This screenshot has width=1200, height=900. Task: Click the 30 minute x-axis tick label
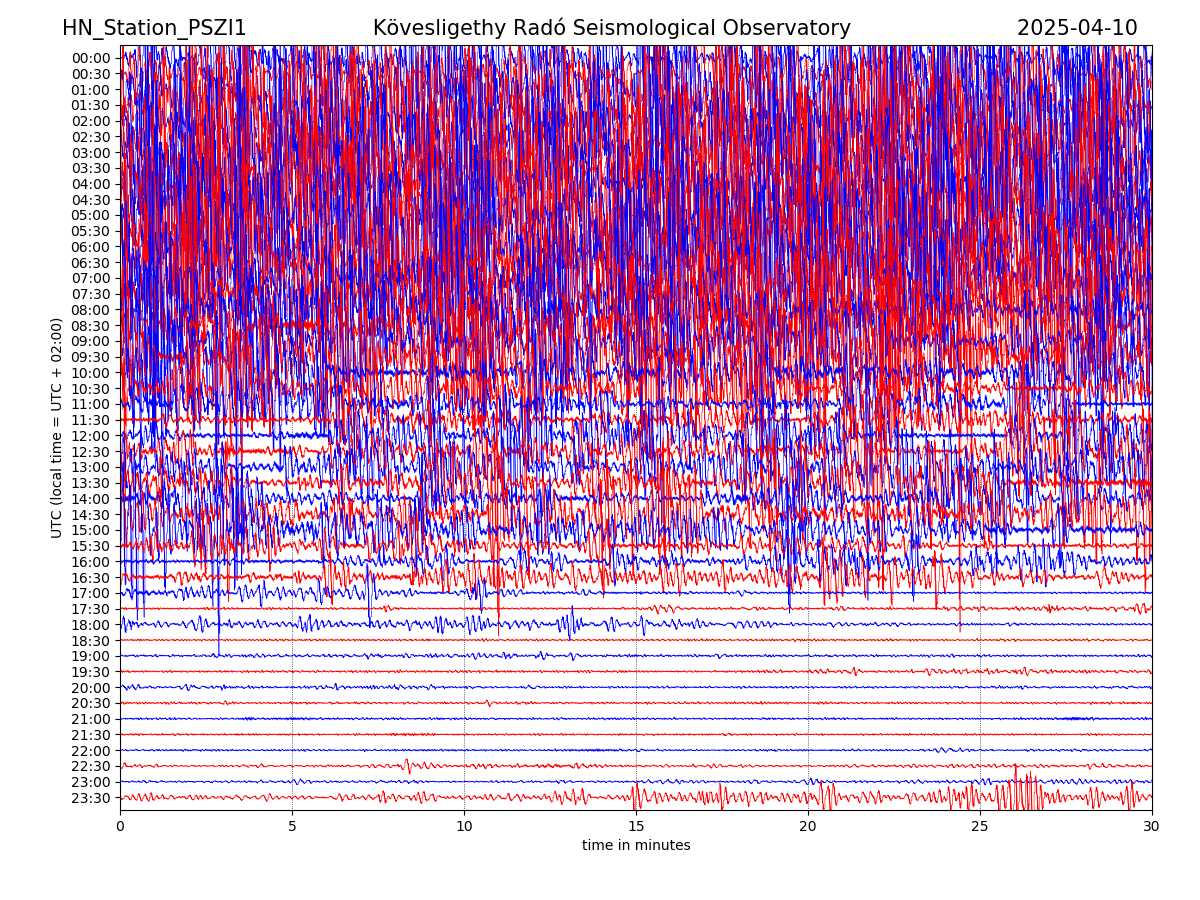click(1152, 827)
